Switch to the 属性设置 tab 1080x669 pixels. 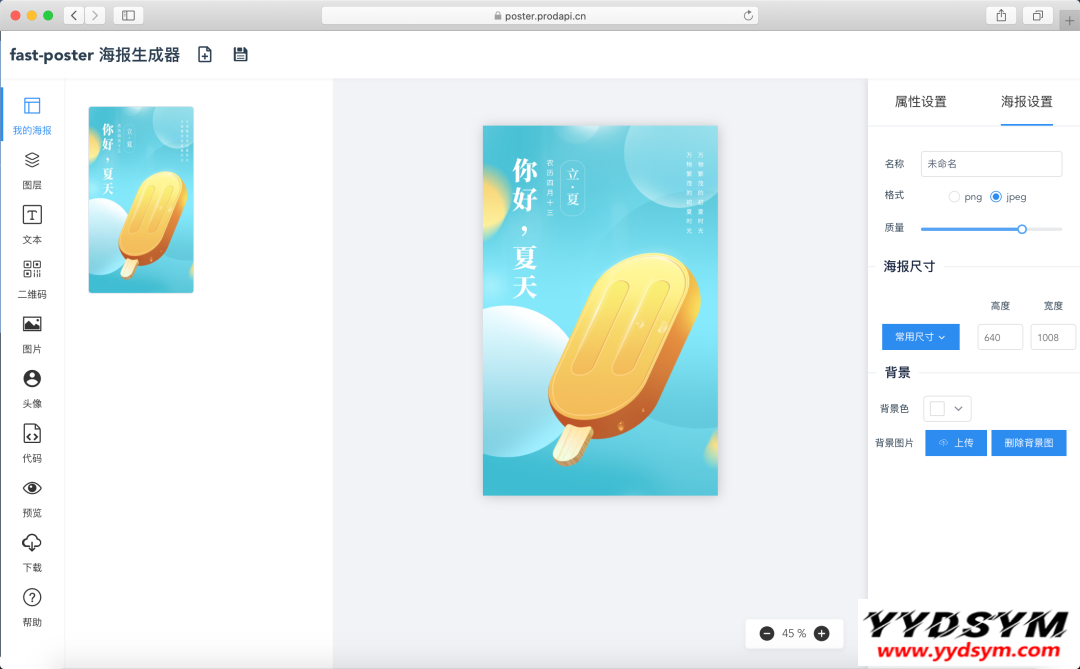pyautogui.click(x=920, y=102)
